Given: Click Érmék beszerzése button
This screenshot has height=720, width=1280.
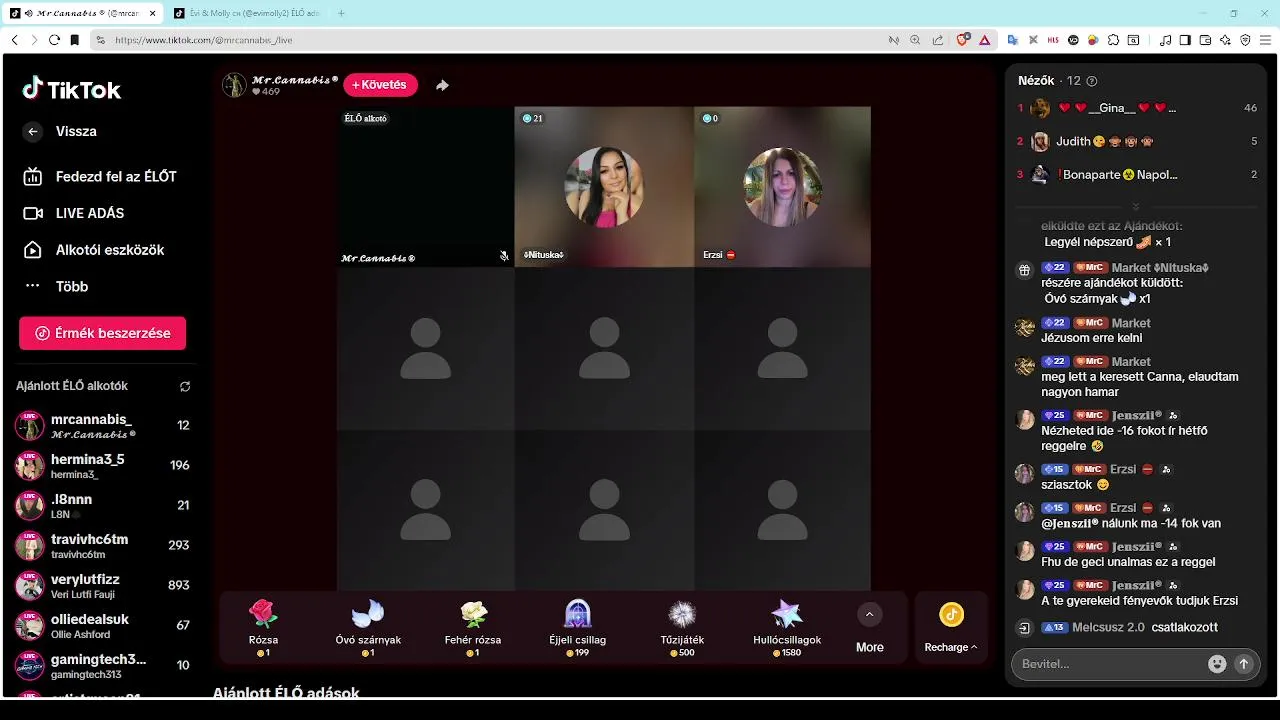Looking at the screenshot, I should (102, 333).
